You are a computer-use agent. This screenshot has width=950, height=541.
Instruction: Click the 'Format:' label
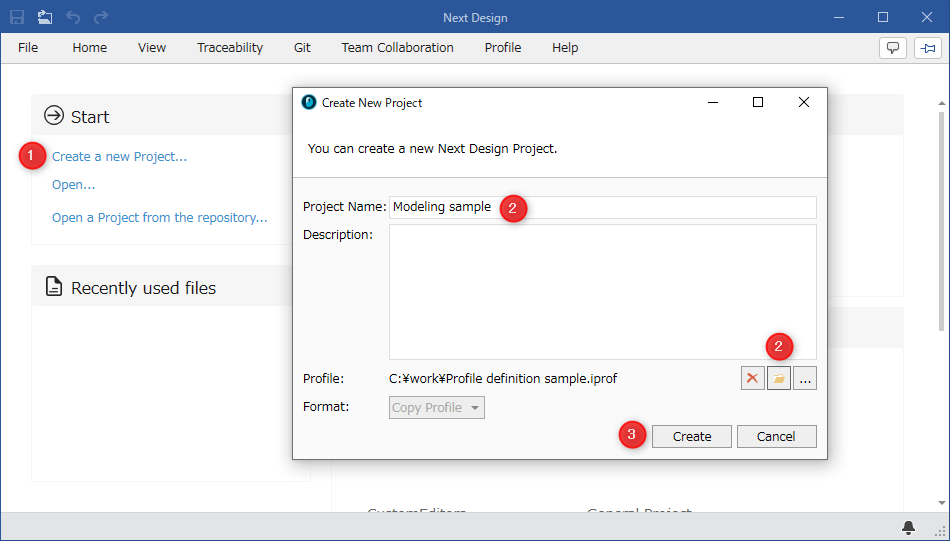click(x=326, y=407)
